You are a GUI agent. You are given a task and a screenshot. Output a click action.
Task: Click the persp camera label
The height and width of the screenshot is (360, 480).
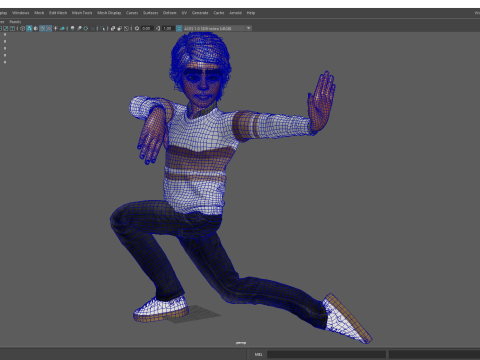[x=241, y=343]
